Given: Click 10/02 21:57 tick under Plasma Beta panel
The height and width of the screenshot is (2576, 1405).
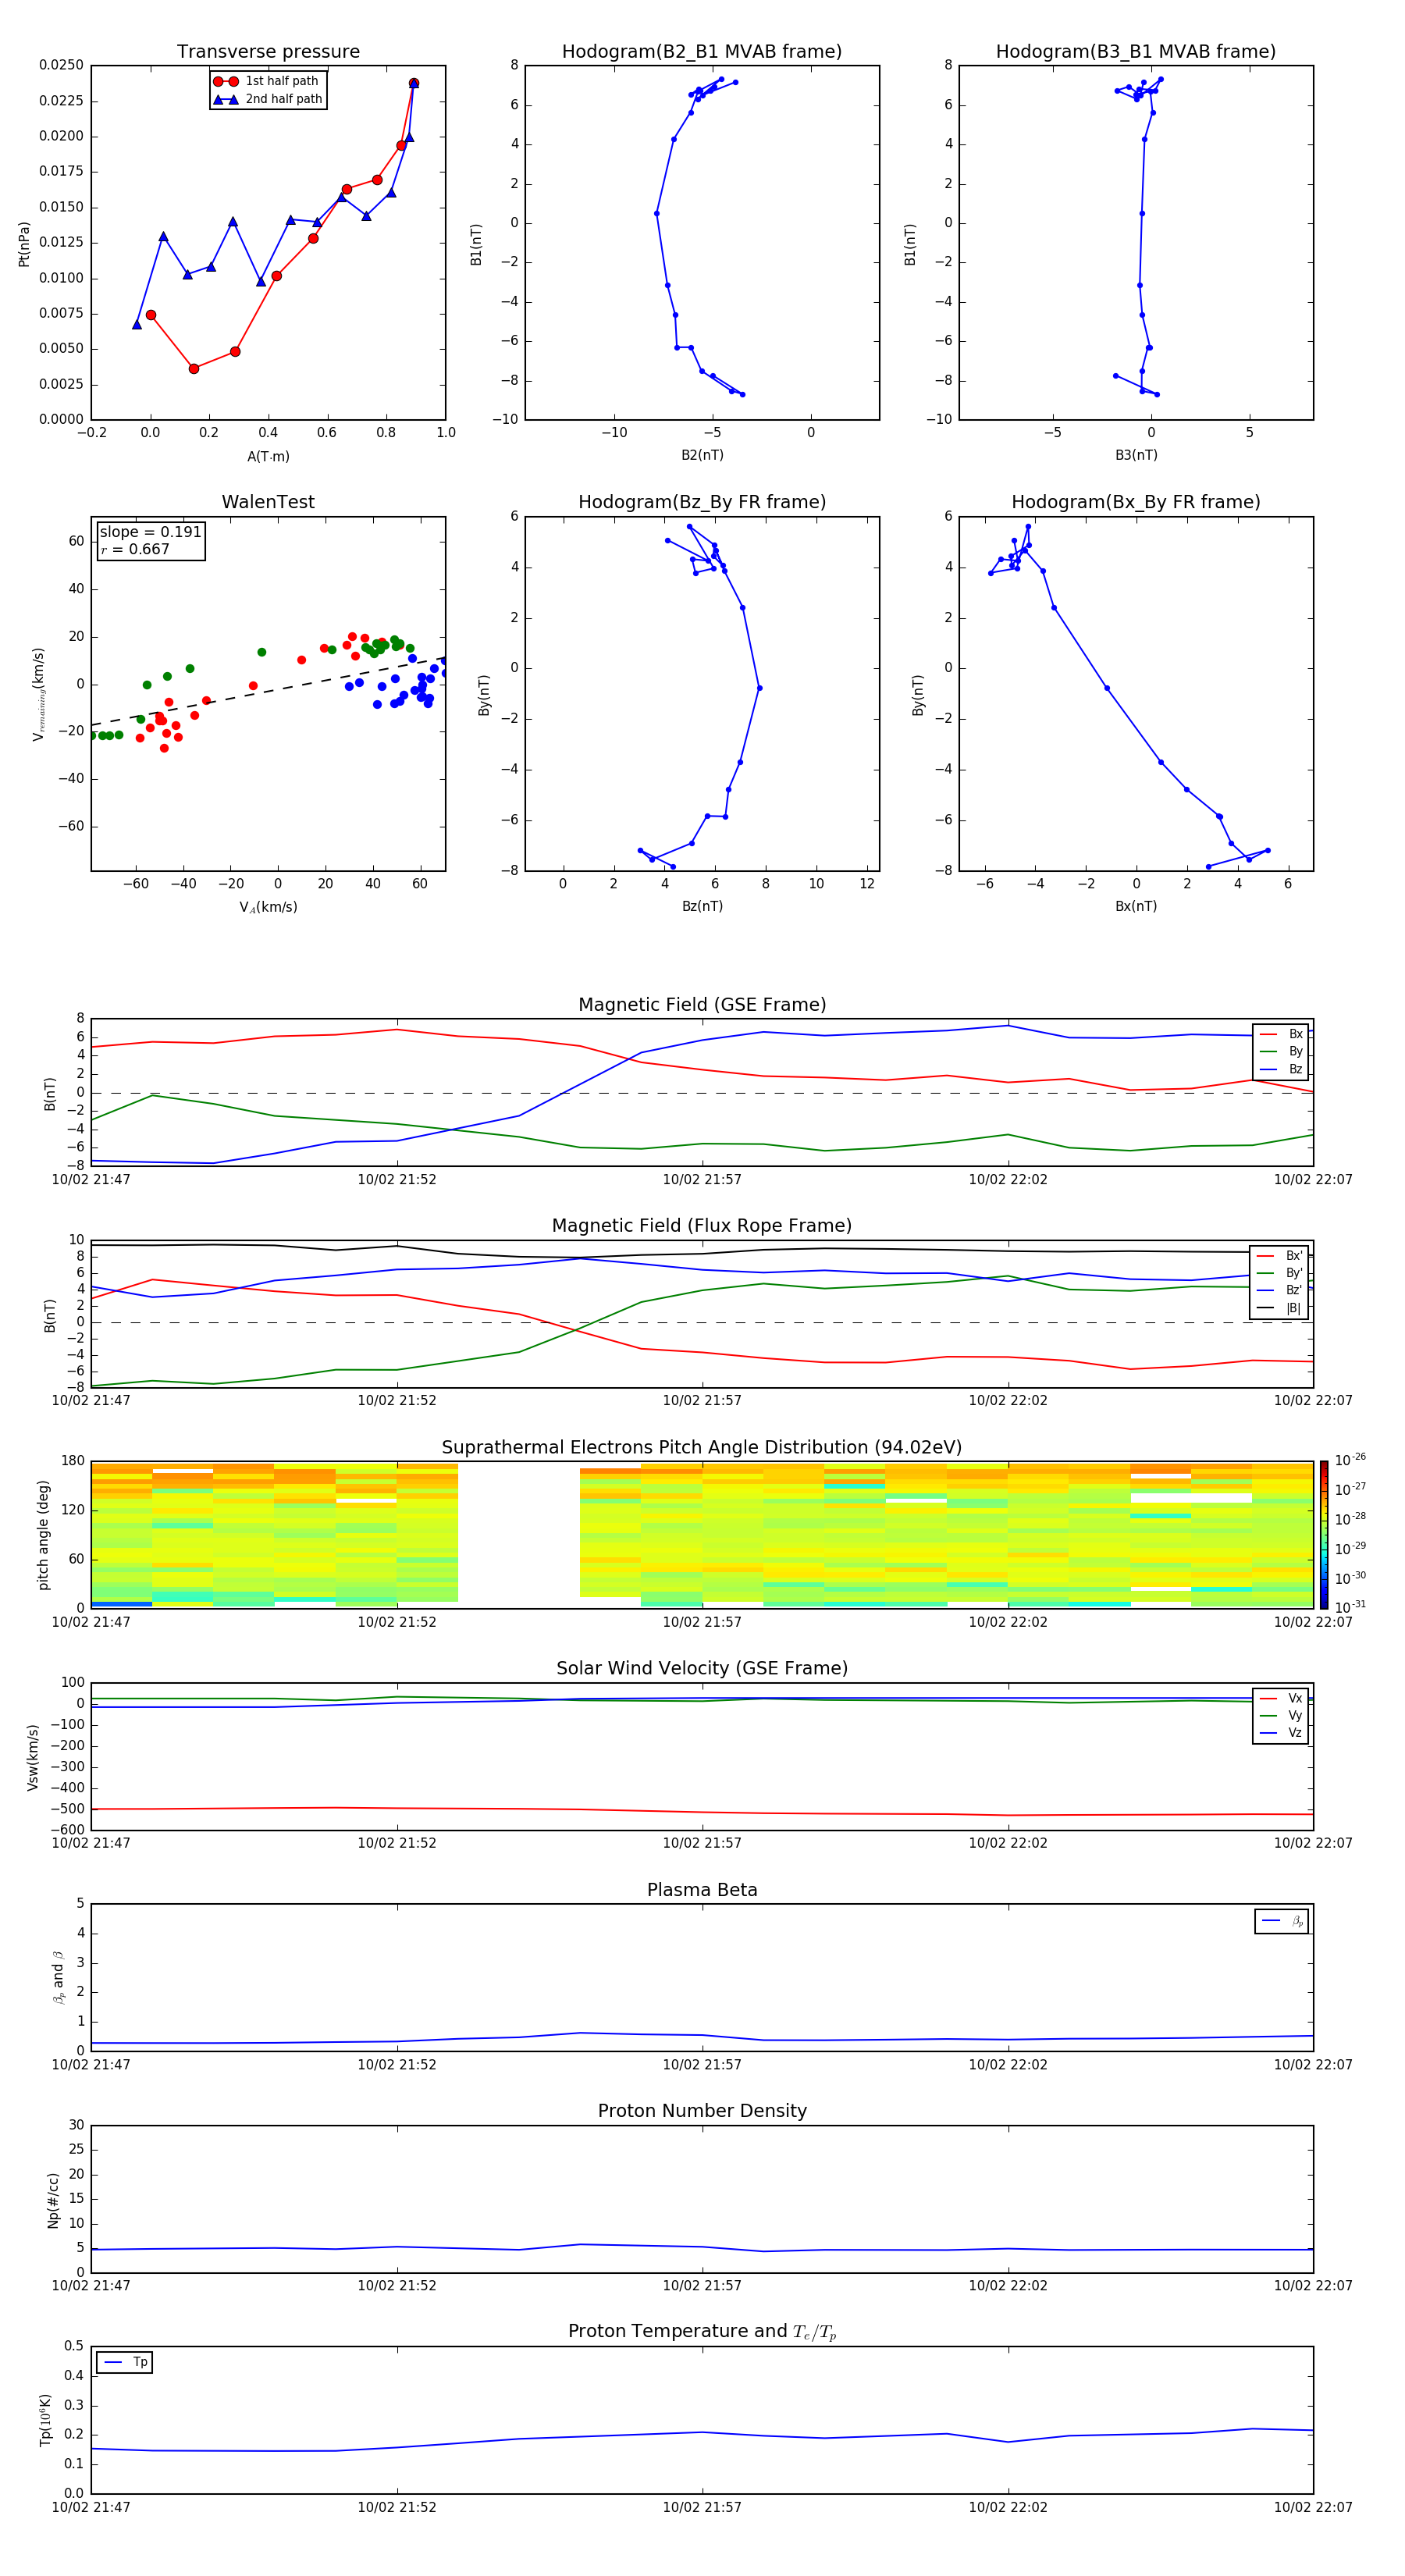Looking at the screenshot, I should click(x=702, y=2065).
